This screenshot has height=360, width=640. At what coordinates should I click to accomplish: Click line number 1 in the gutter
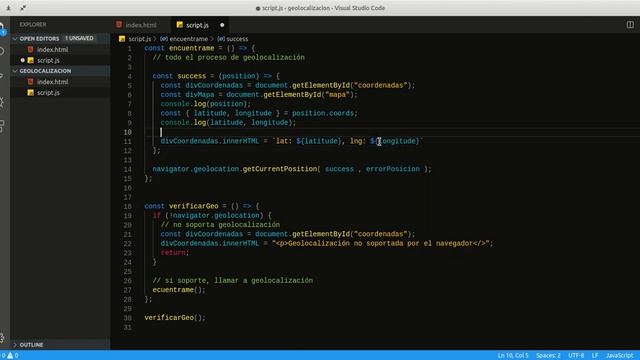pyautogui.click(x=129, y=49)
